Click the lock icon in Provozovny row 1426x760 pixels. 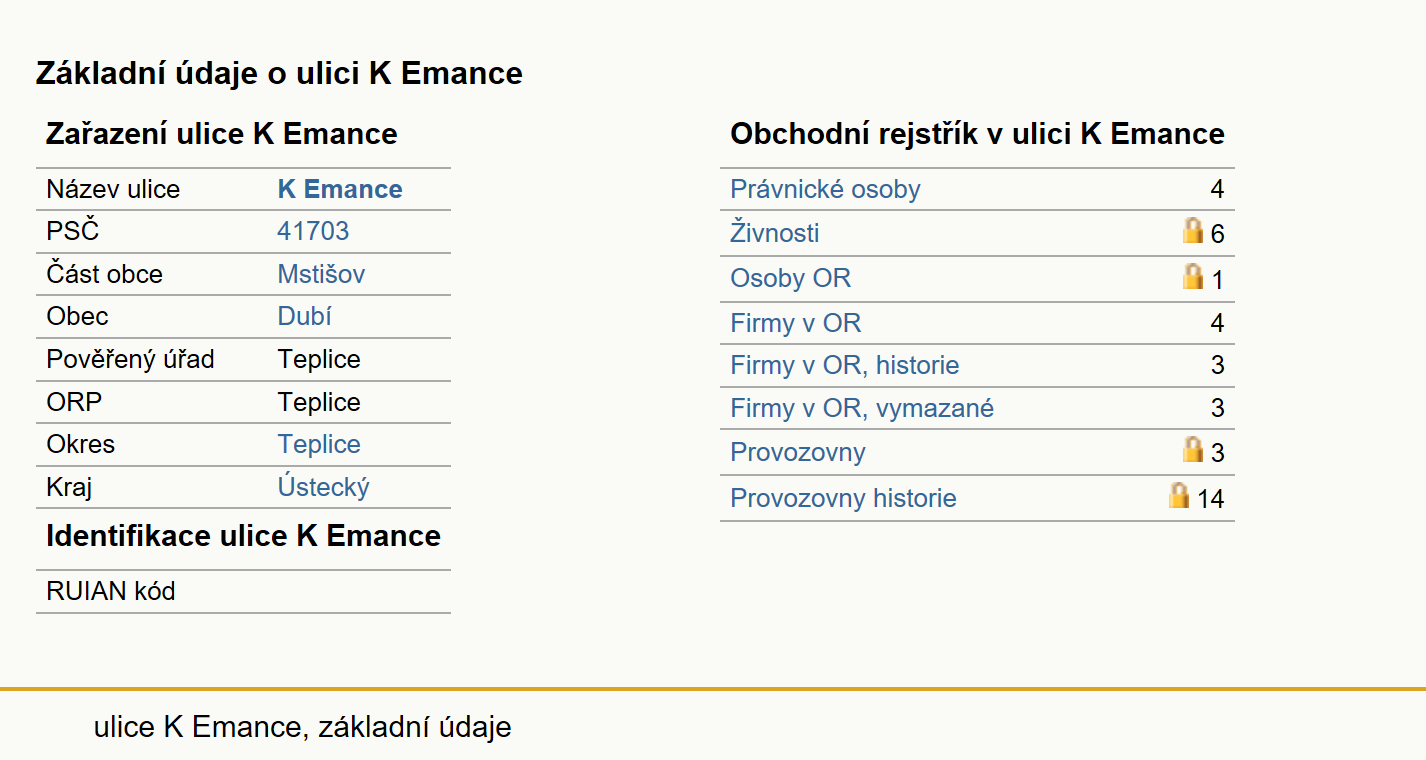tap(1192, 449)
